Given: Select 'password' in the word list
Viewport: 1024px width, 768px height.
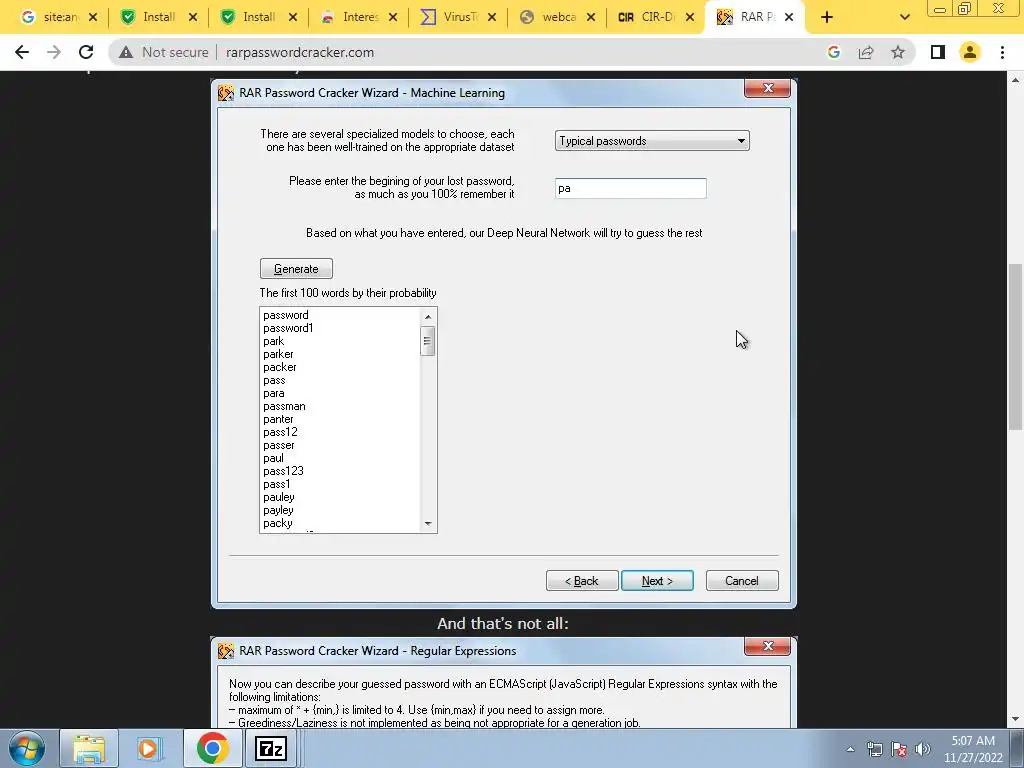Looking at the screenshot, I should click(285, 315).
